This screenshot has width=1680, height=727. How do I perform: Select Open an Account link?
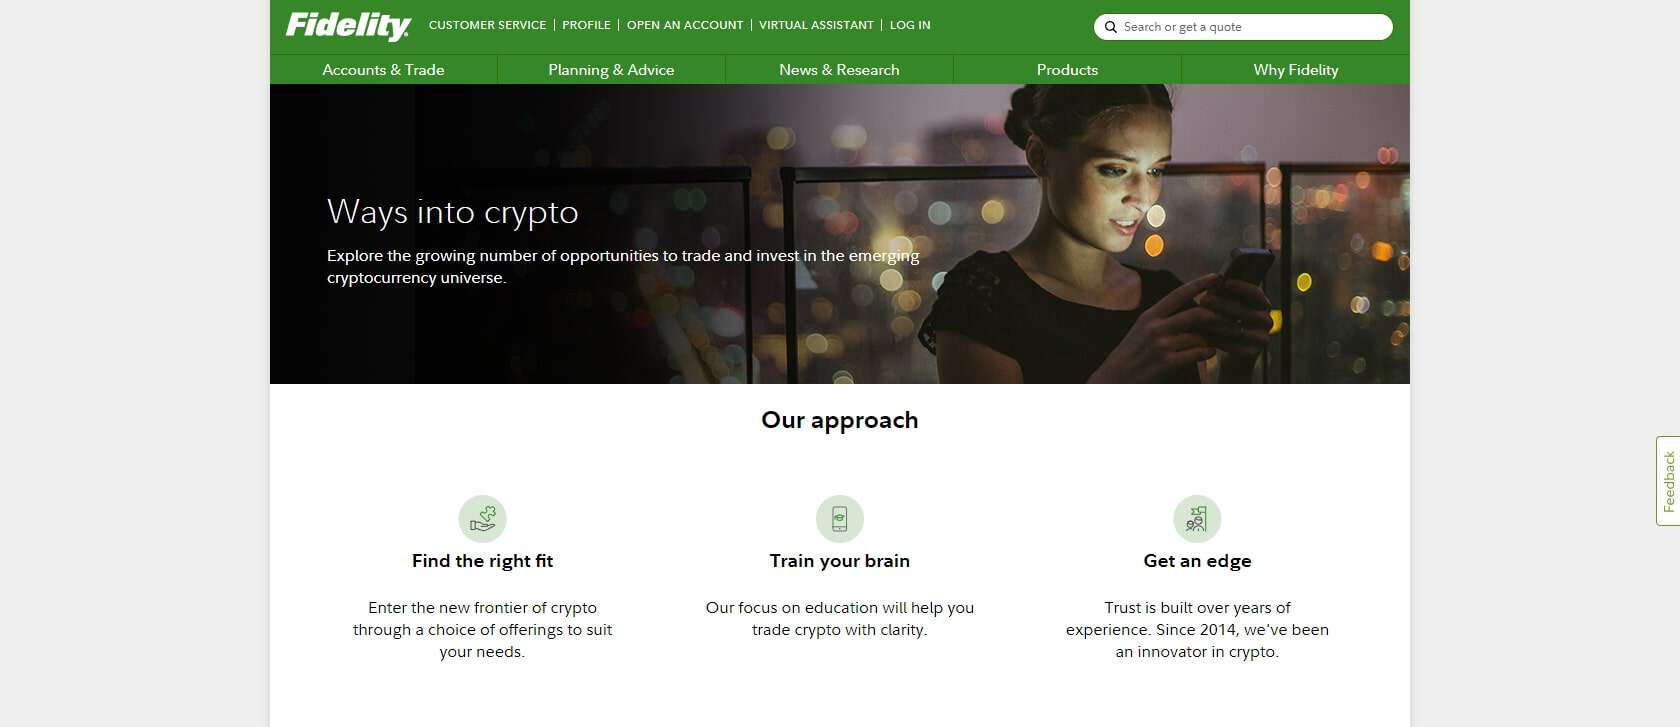[685, 25]
